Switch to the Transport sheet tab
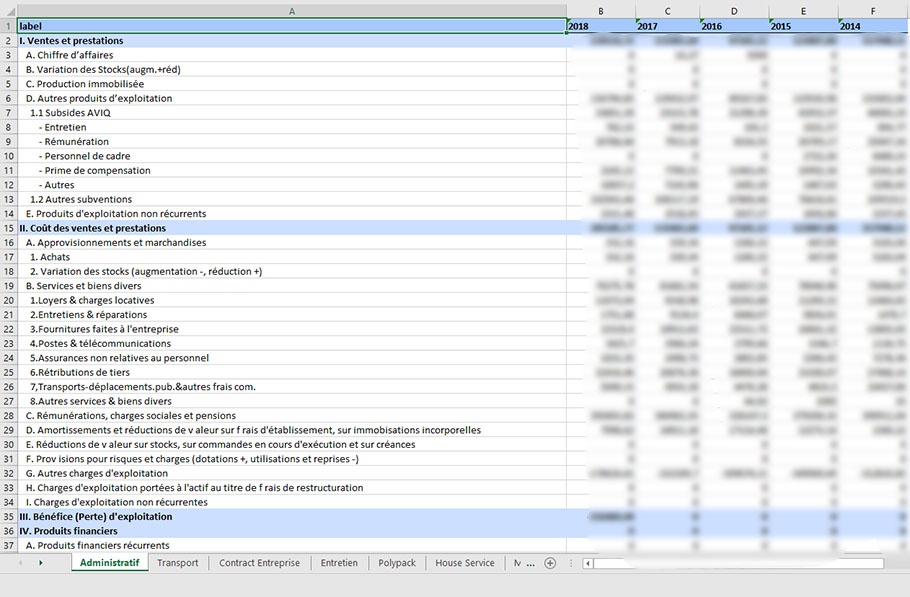This screenshot has height=597, width=910. [x=178, y=564]
